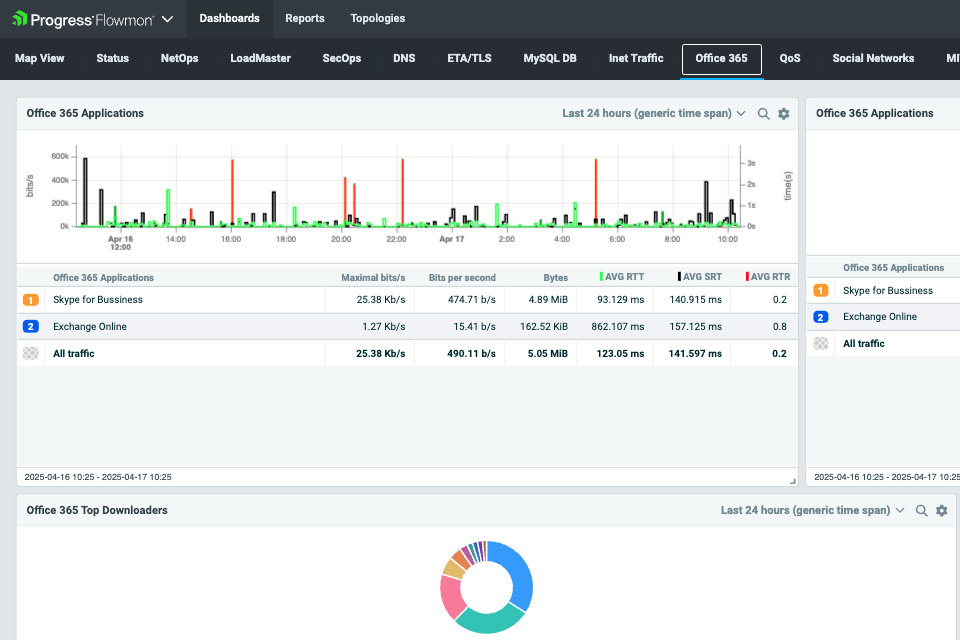960x640 pixels.
Task: Click the search icon in Top Downloaders widget
Action: pos(922,511)
